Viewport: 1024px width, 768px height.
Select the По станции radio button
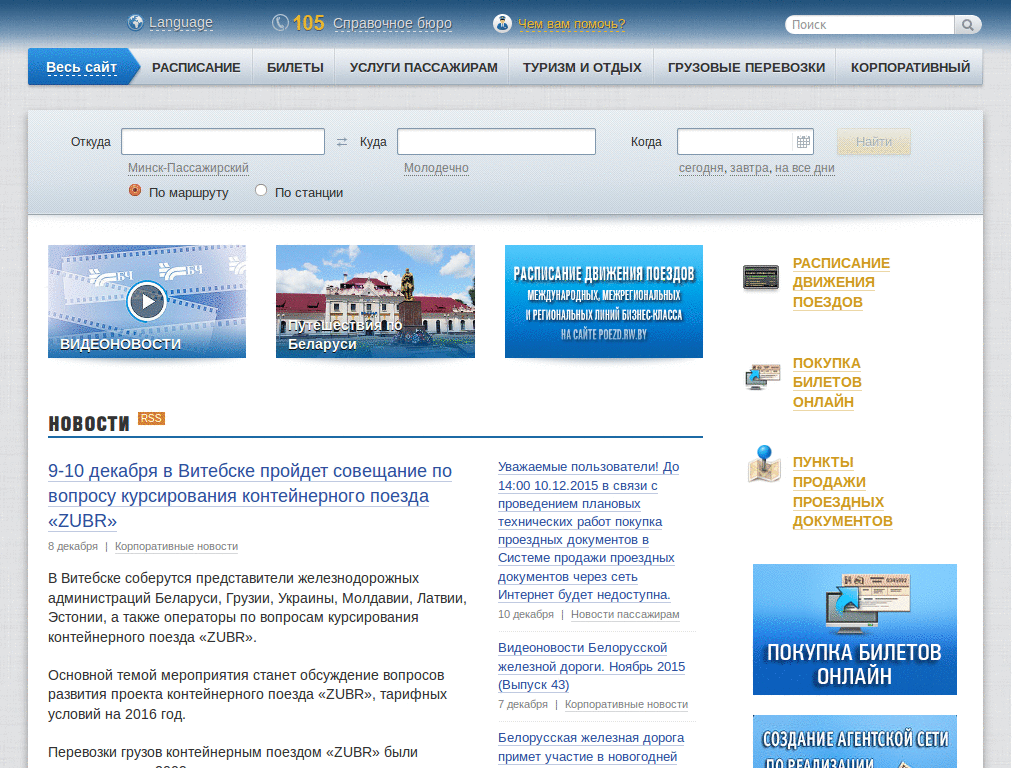click(261, 190)
